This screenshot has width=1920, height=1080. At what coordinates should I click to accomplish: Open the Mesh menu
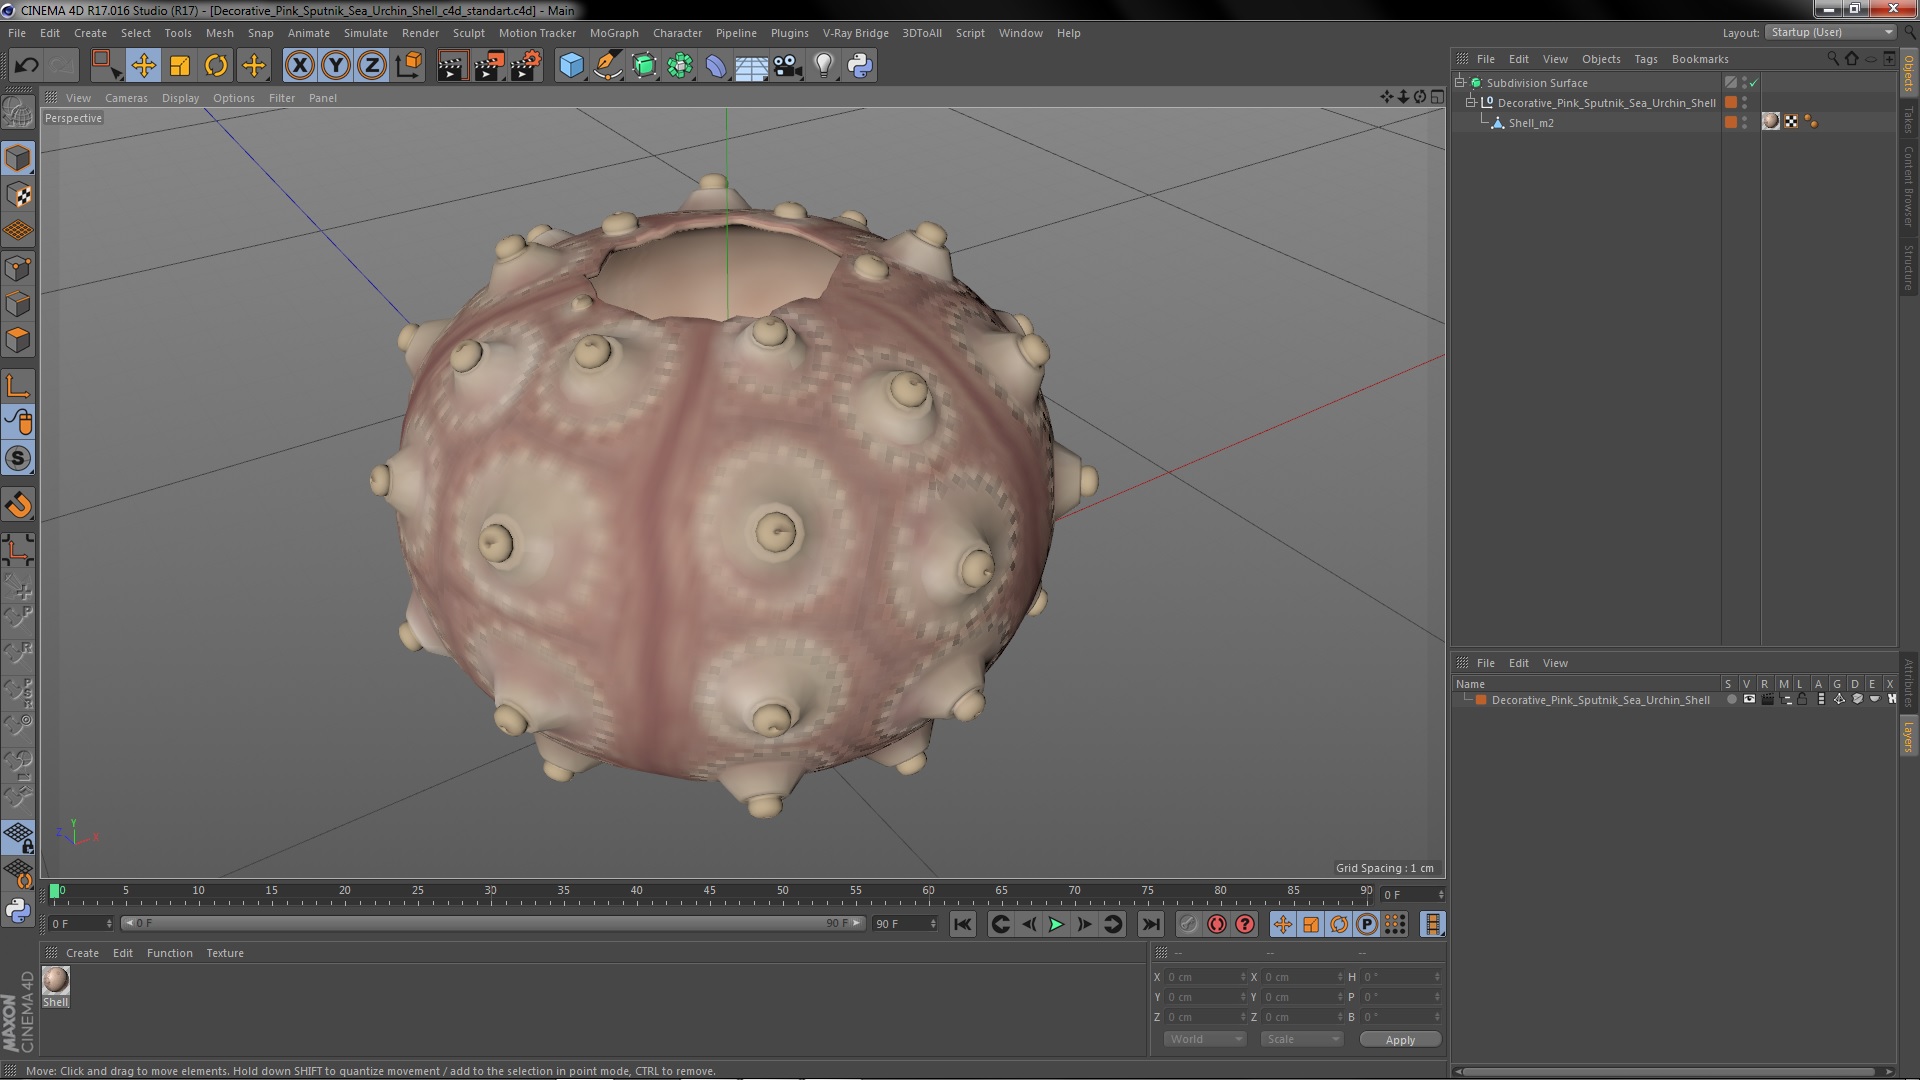click(x=219, y=33)
